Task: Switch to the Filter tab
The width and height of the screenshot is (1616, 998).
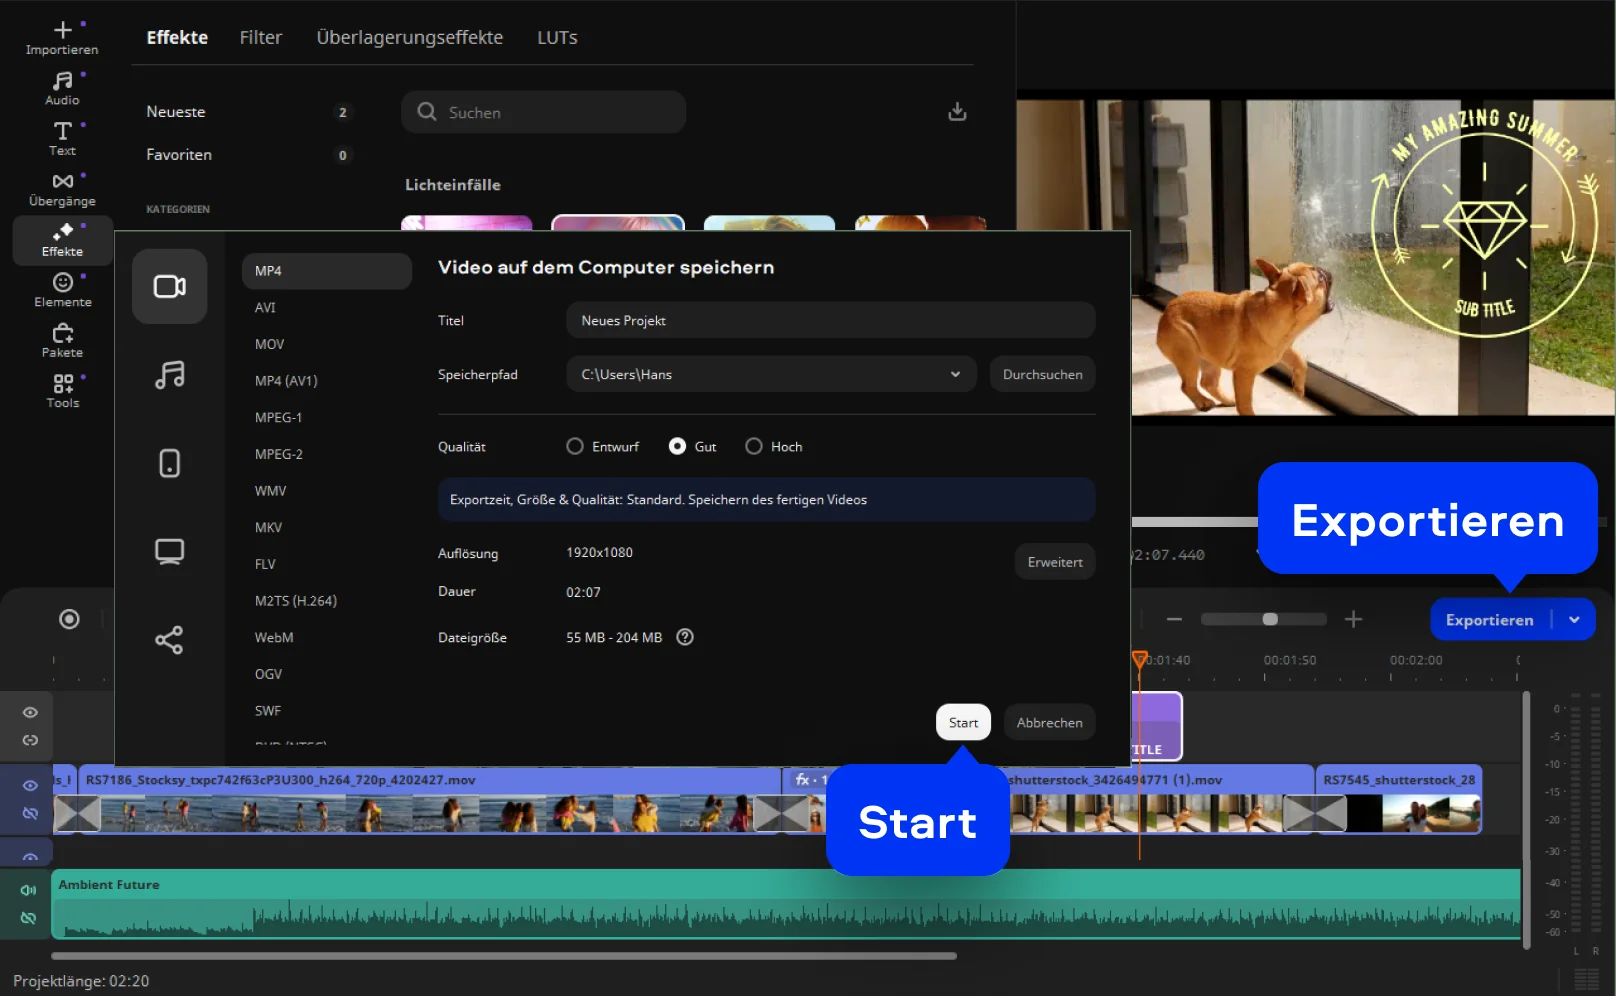Action: coord(260,38)
